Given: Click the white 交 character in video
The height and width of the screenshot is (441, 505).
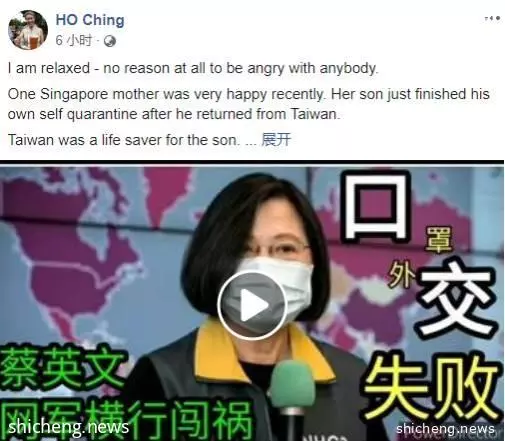Looking at the screenshot, I should [x=455, y=297].
